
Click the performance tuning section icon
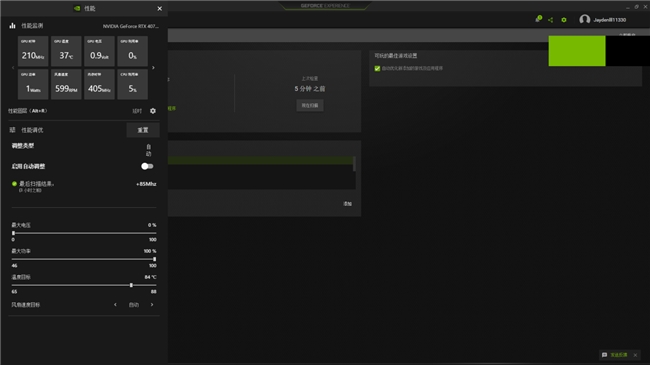pyautogui.click(x=12, y=130)
